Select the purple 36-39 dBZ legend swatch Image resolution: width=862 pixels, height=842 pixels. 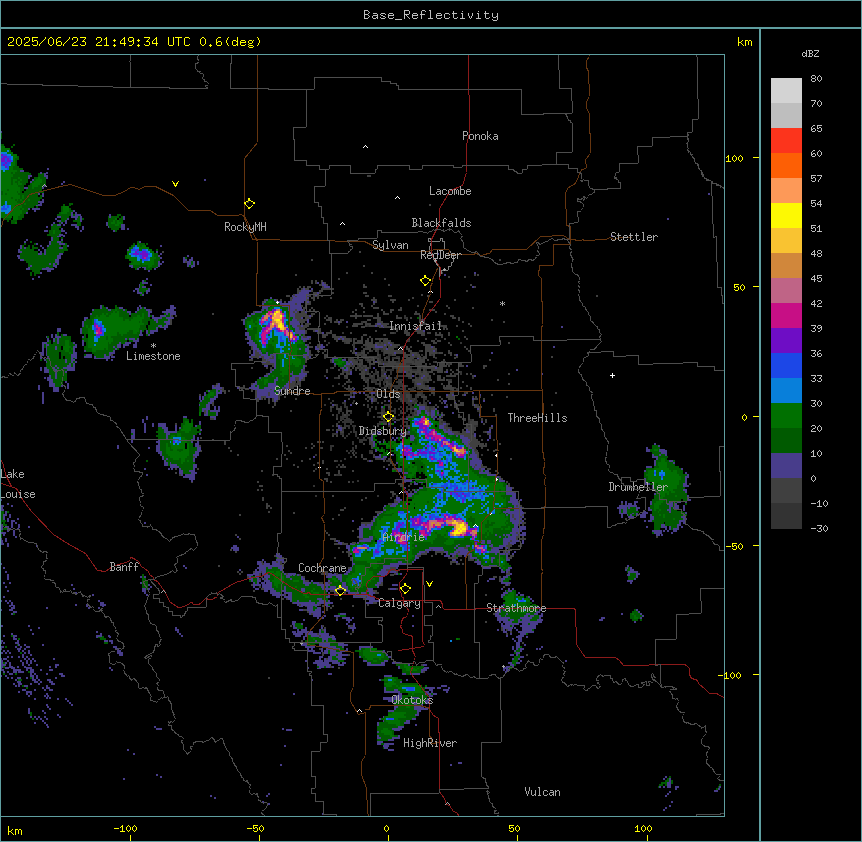(x=786, y=341)
